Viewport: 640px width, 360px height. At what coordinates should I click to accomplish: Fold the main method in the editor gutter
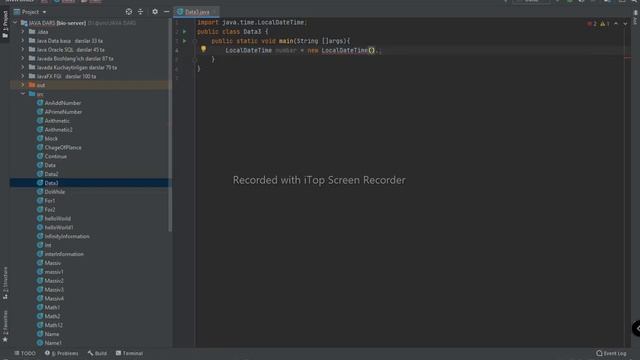point(195,41)
